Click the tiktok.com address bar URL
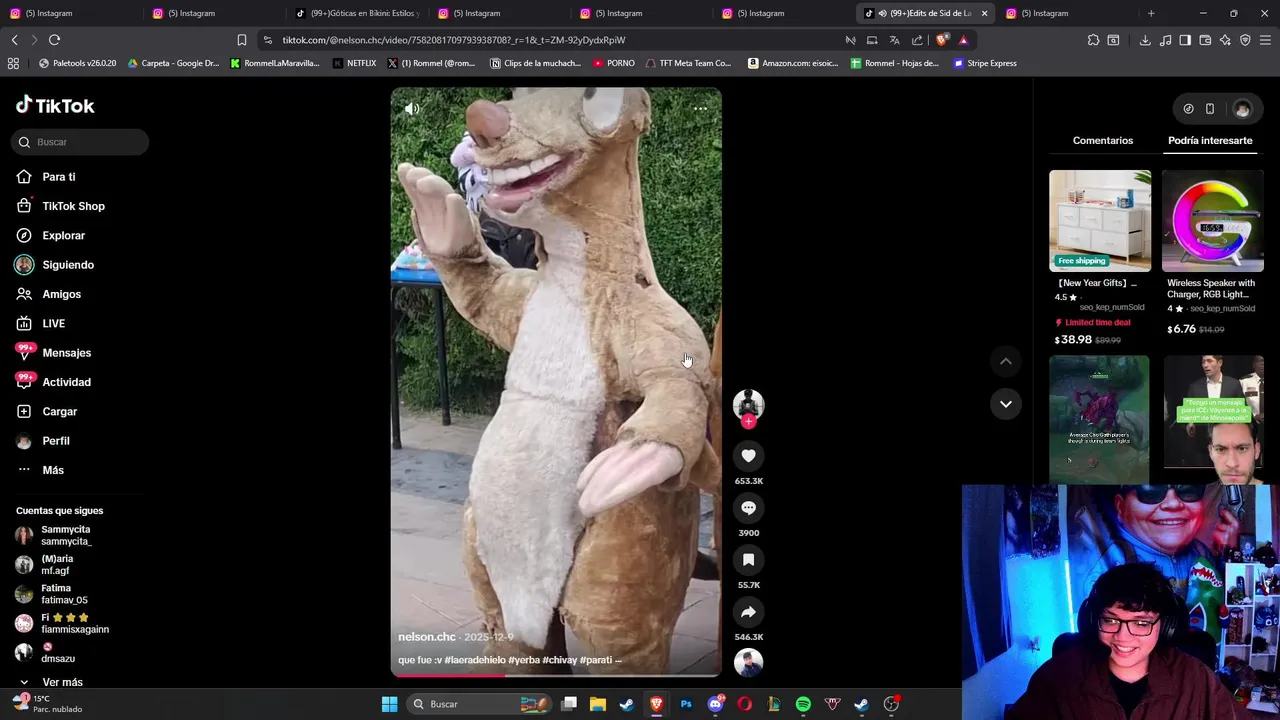Viewport: 1280px width, 720px height. 454,40
